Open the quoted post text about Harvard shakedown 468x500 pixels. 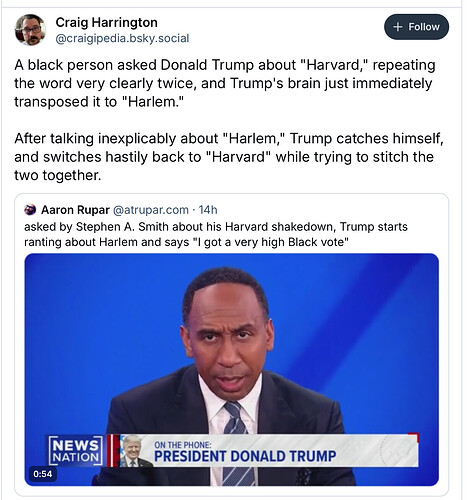coord(216,234)
